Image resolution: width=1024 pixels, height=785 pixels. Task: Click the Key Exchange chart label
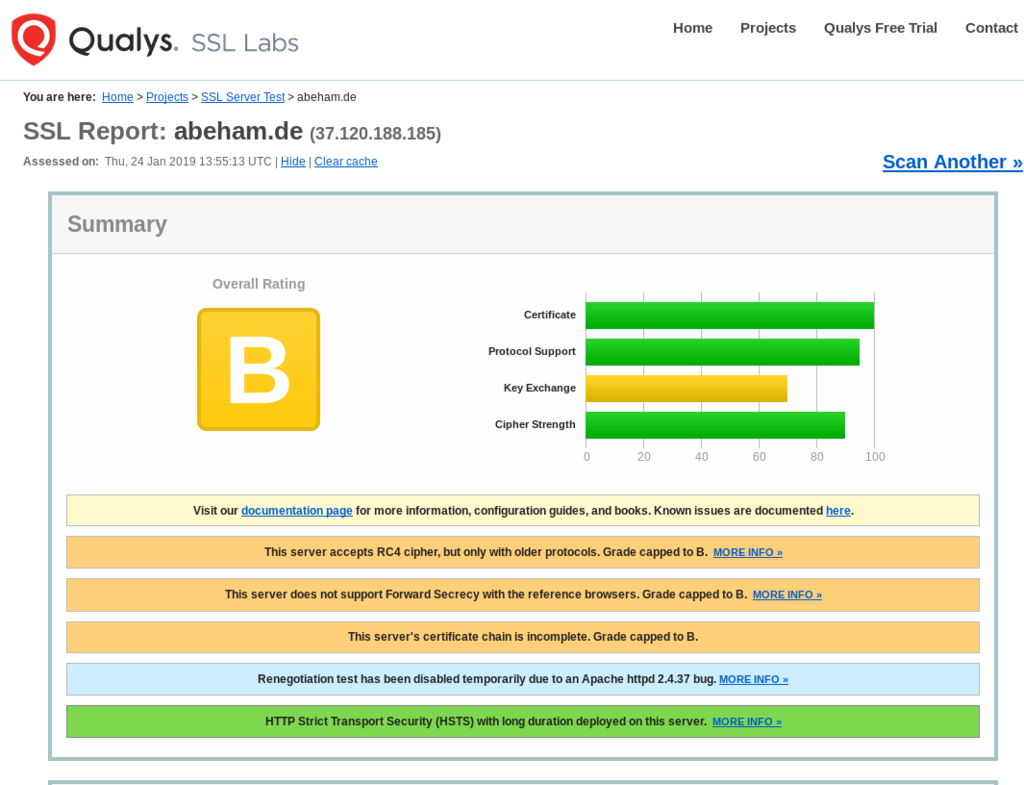[539, 388]
